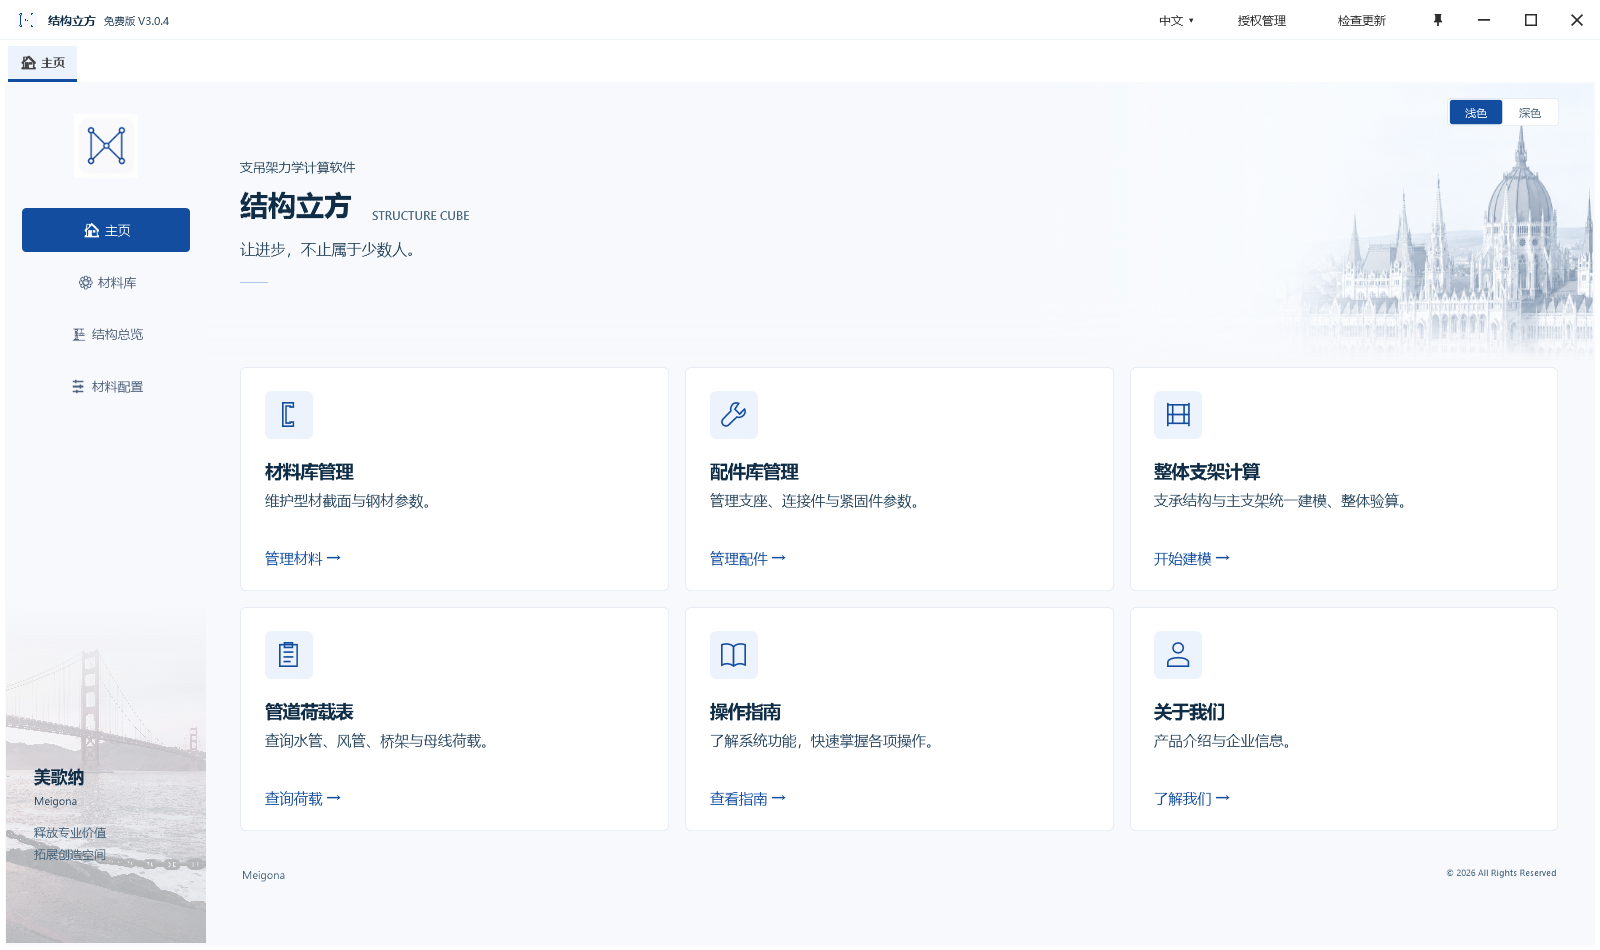Viewport: 1600px width, 950px height.
Task: Switch to 深色 dark theme
Action: 1530,113
